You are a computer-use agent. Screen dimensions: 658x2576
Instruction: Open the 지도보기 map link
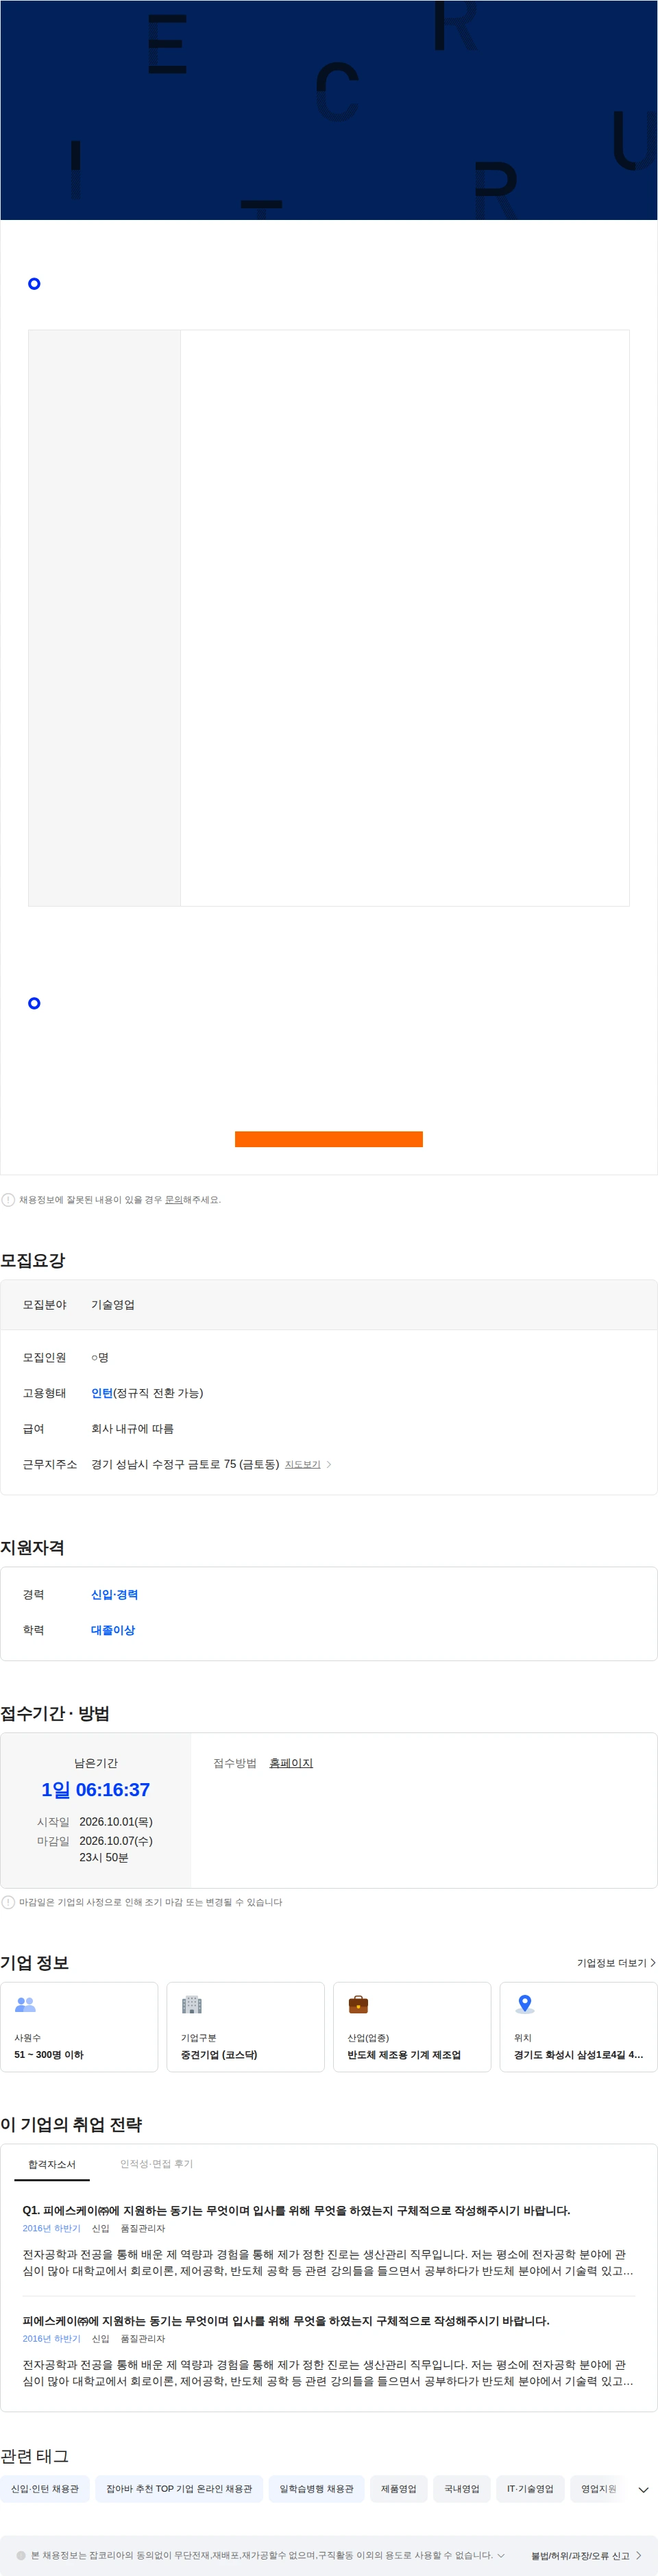click(x=302, y=1464)
